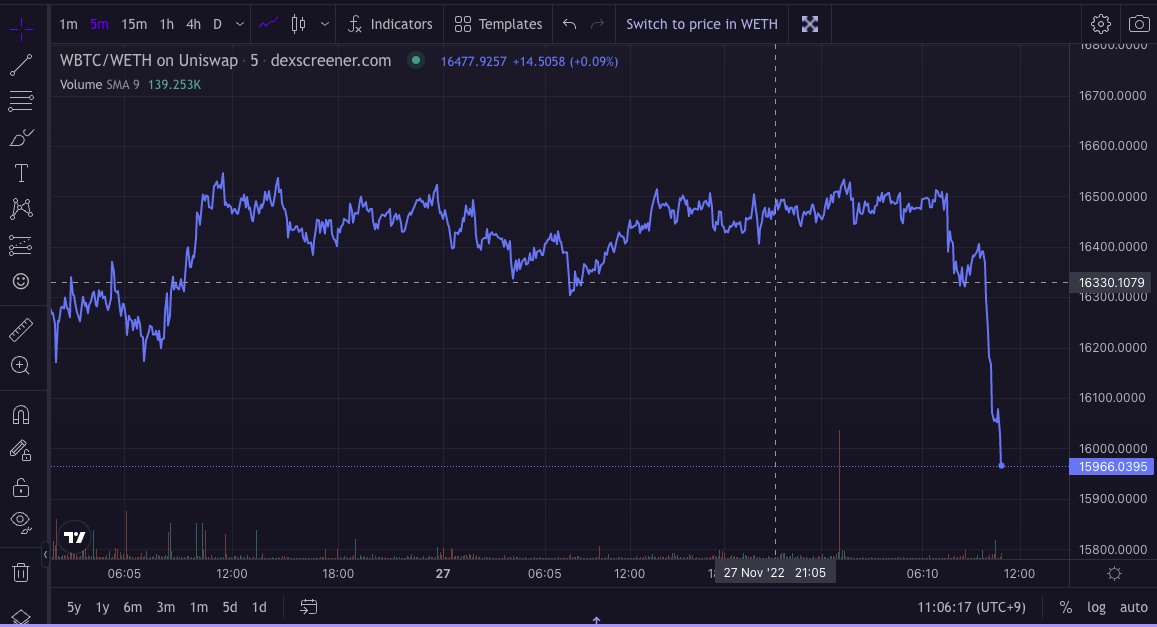
Task: Expand bottom panel up-arrow toggle
Action: tap(596, 621)
